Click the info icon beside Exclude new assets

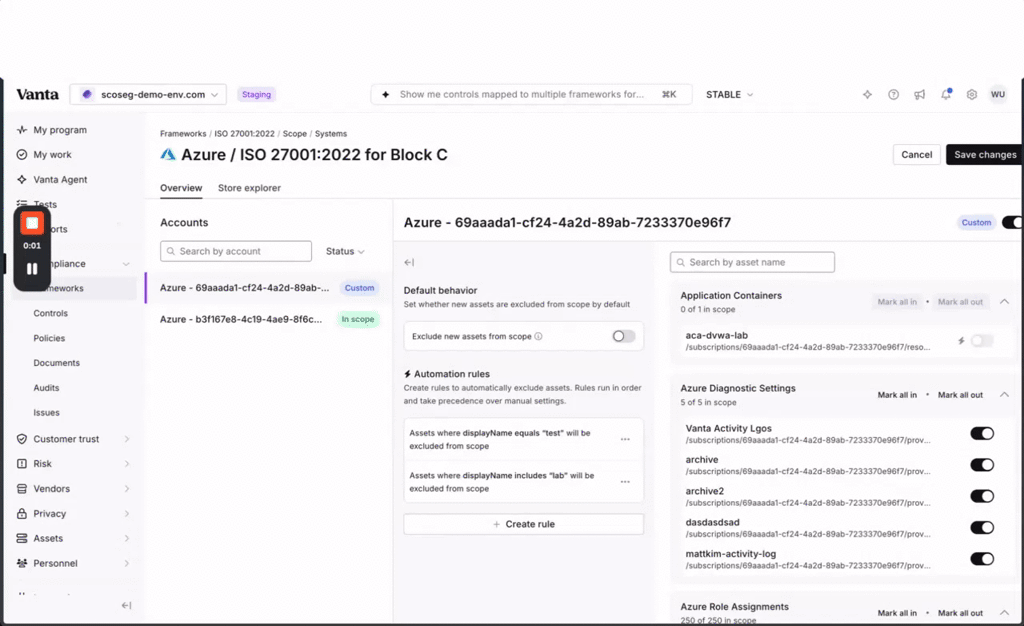tap(538, 336)
